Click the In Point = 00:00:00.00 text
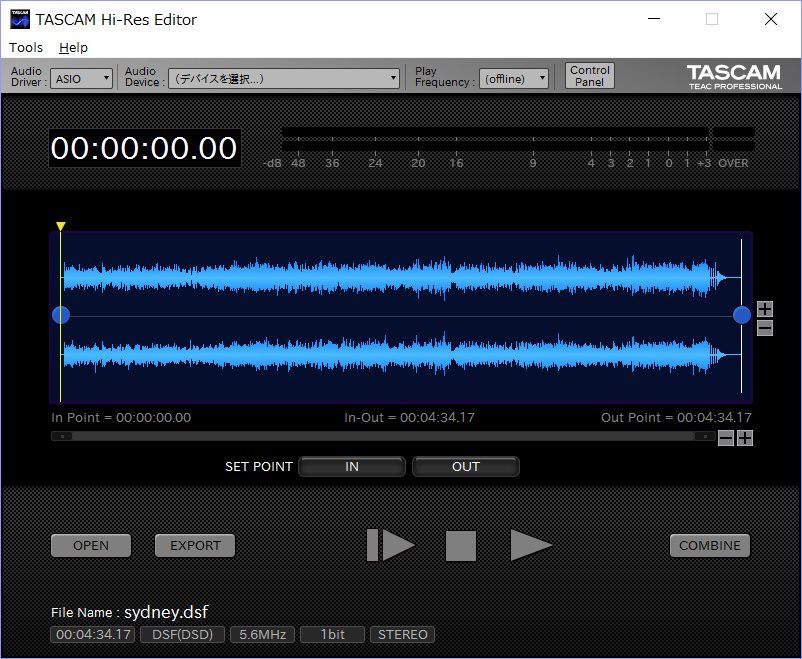This screenshot has width=802, height=659. [x=121, y=418]
